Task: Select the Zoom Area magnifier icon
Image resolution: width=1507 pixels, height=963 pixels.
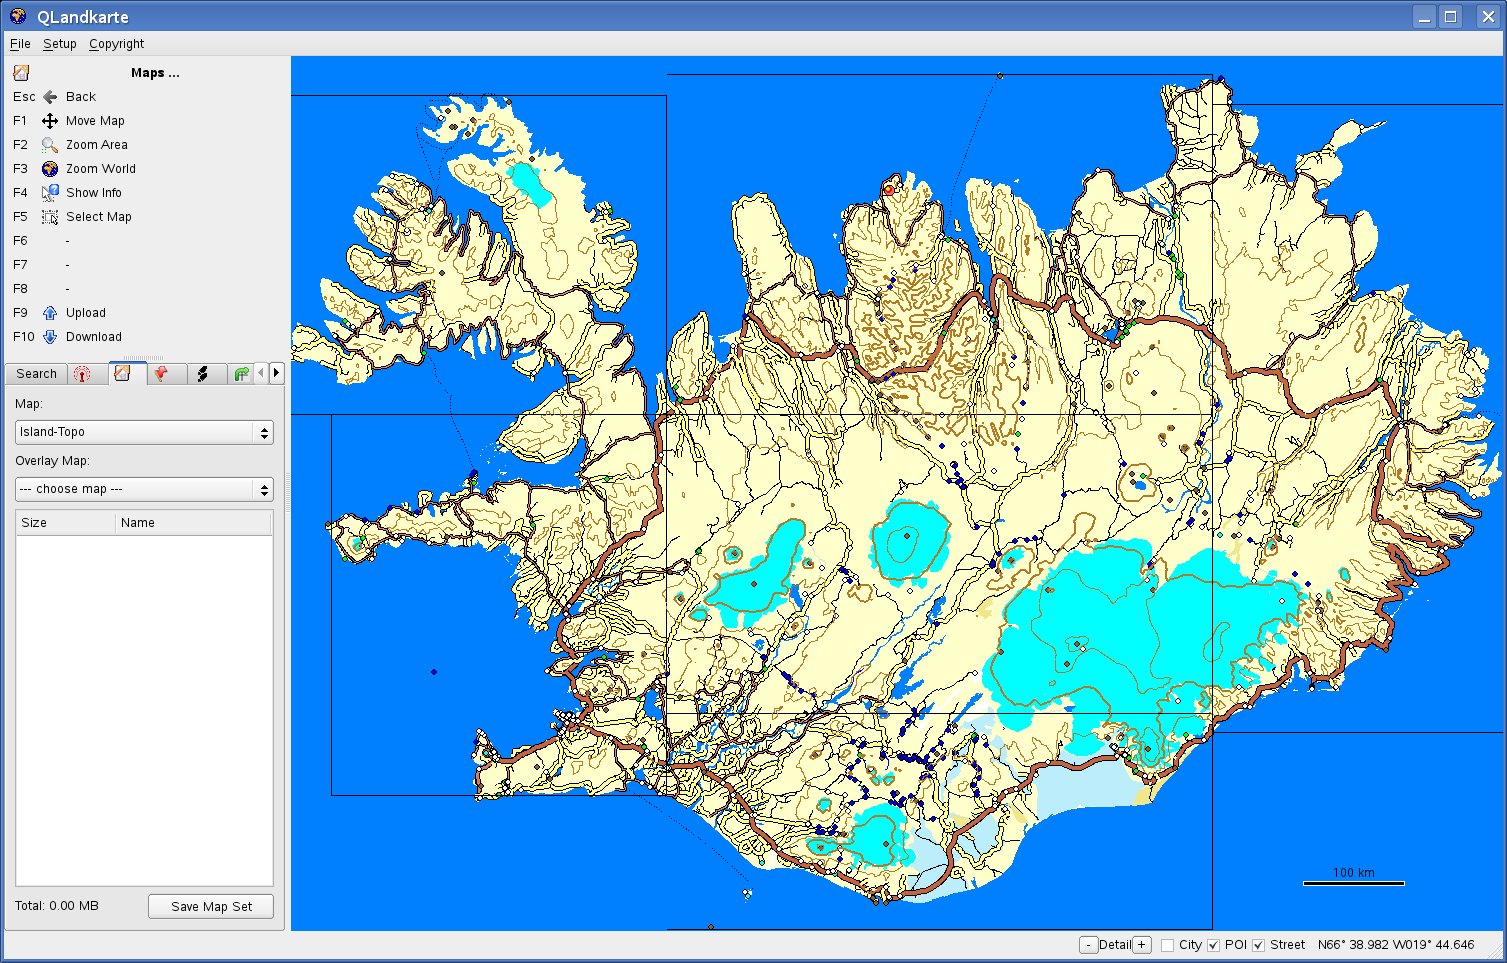Action: 50,145
